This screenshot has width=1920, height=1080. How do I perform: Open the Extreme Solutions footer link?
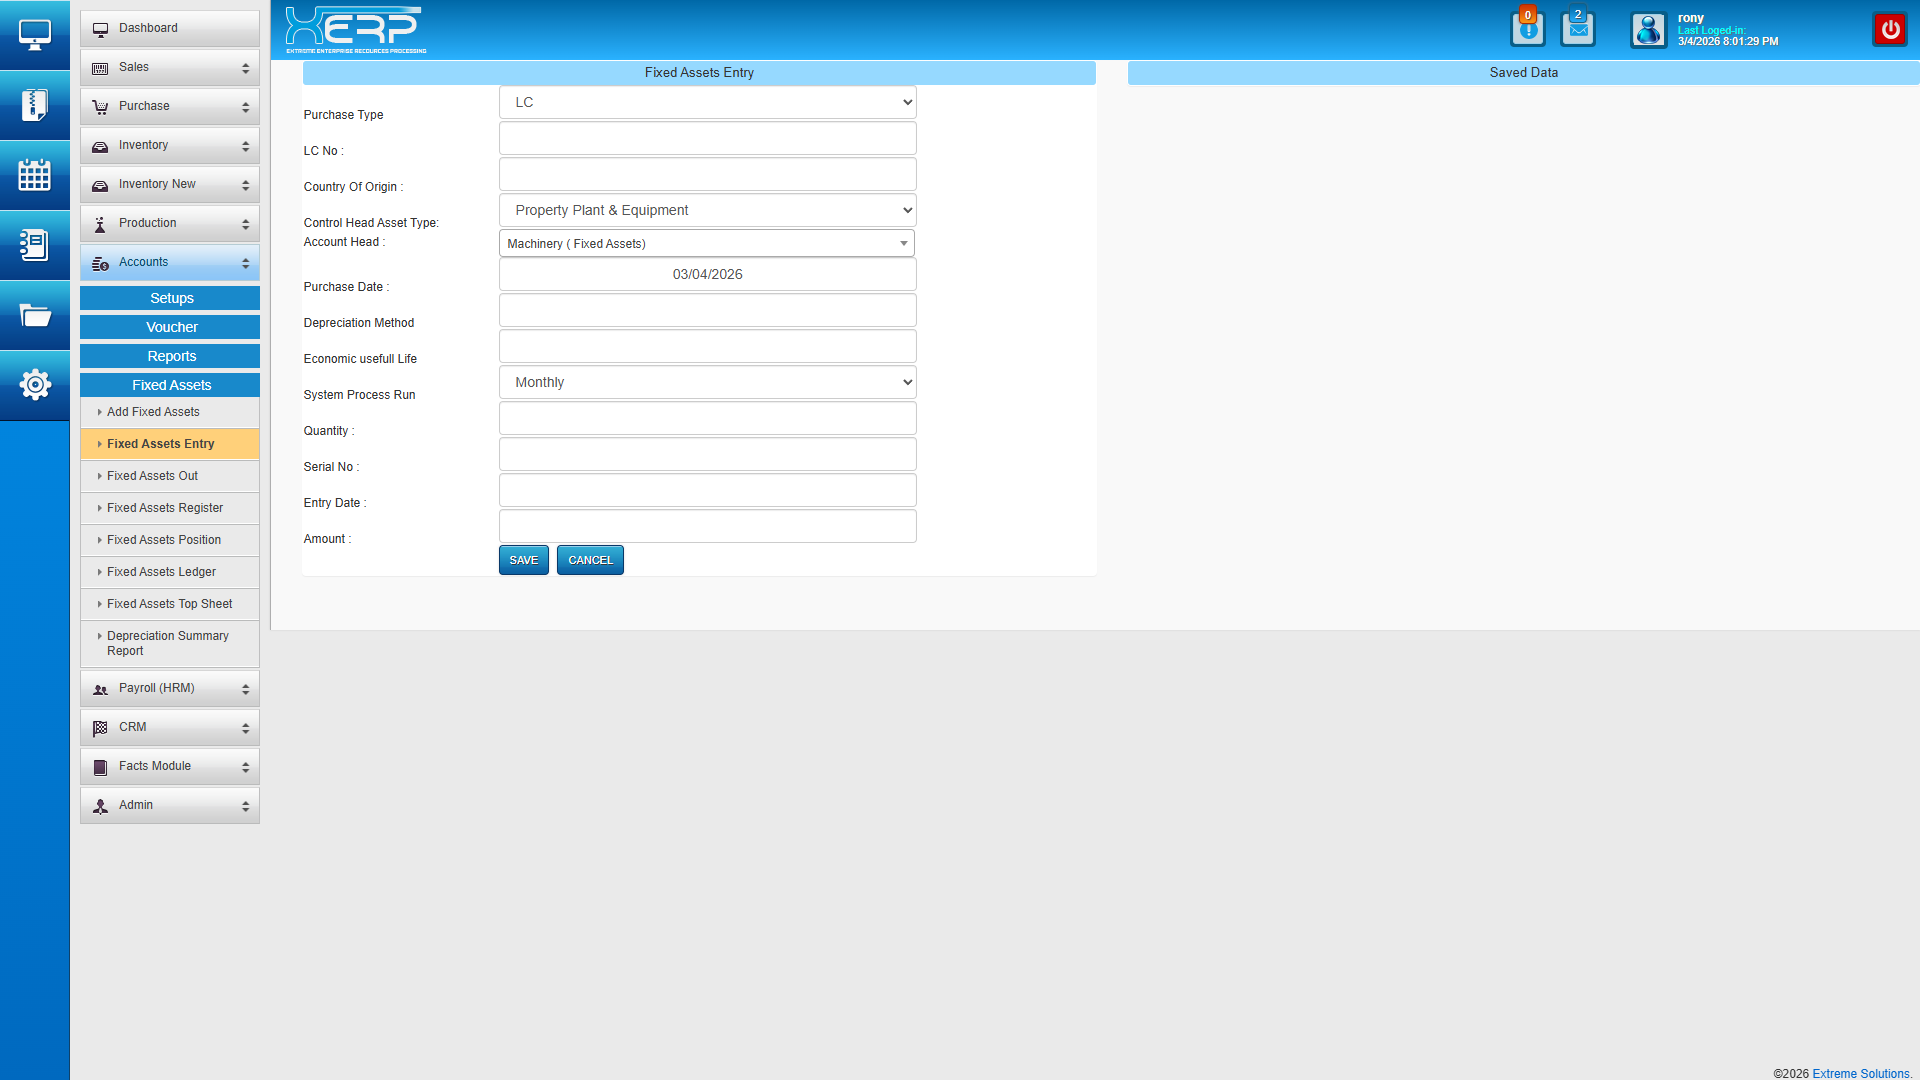[x=1860, y=1073]
